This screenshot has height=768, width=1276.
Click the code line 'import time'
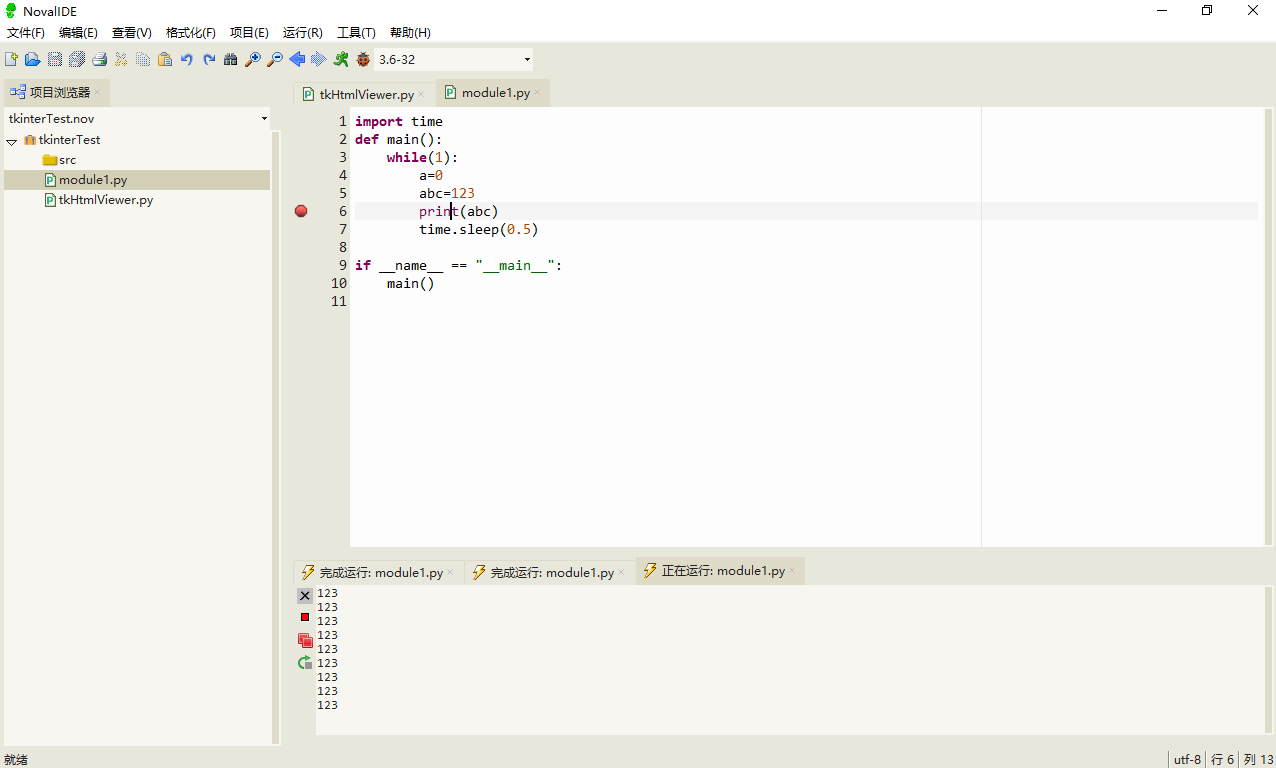click(399, 121)
